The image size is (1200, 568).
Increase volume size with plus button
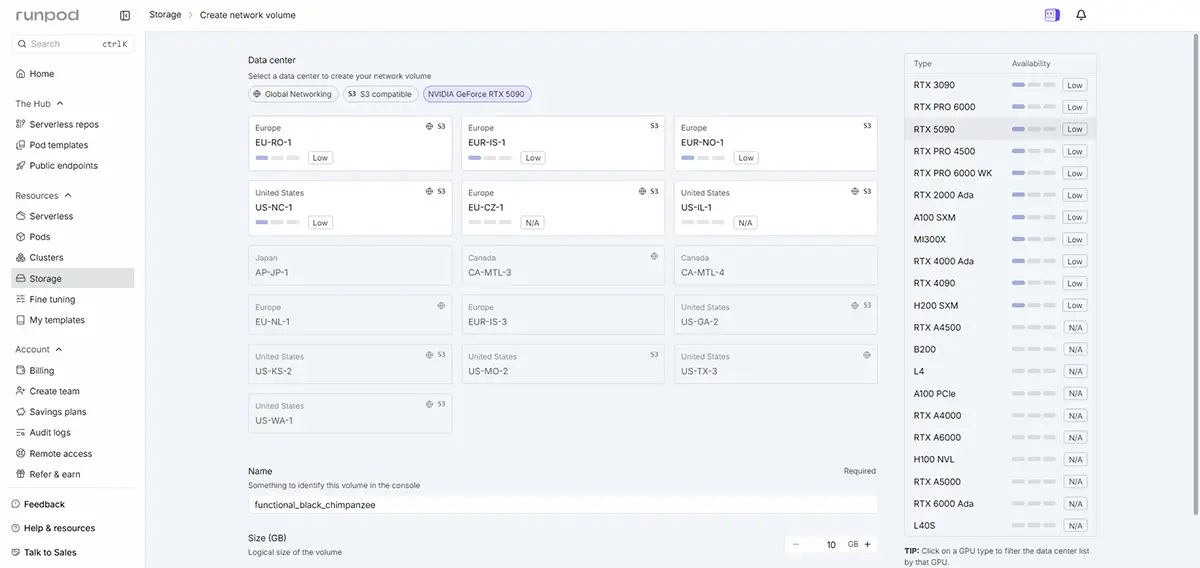coord(867,545)
